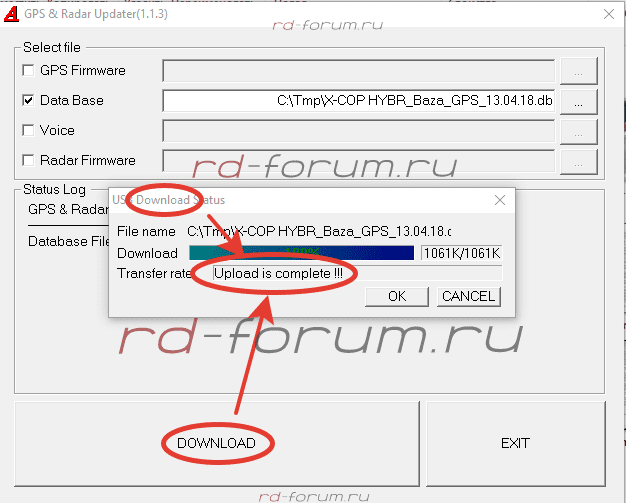Click the browse button for Radar Firmware

578,160
